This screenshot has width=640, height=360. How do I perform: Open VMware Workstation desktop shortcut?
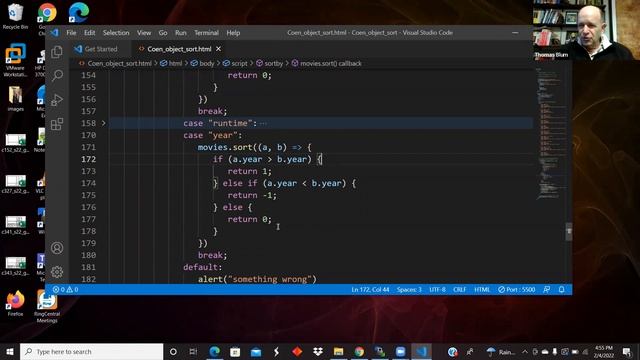coord(15,60)
